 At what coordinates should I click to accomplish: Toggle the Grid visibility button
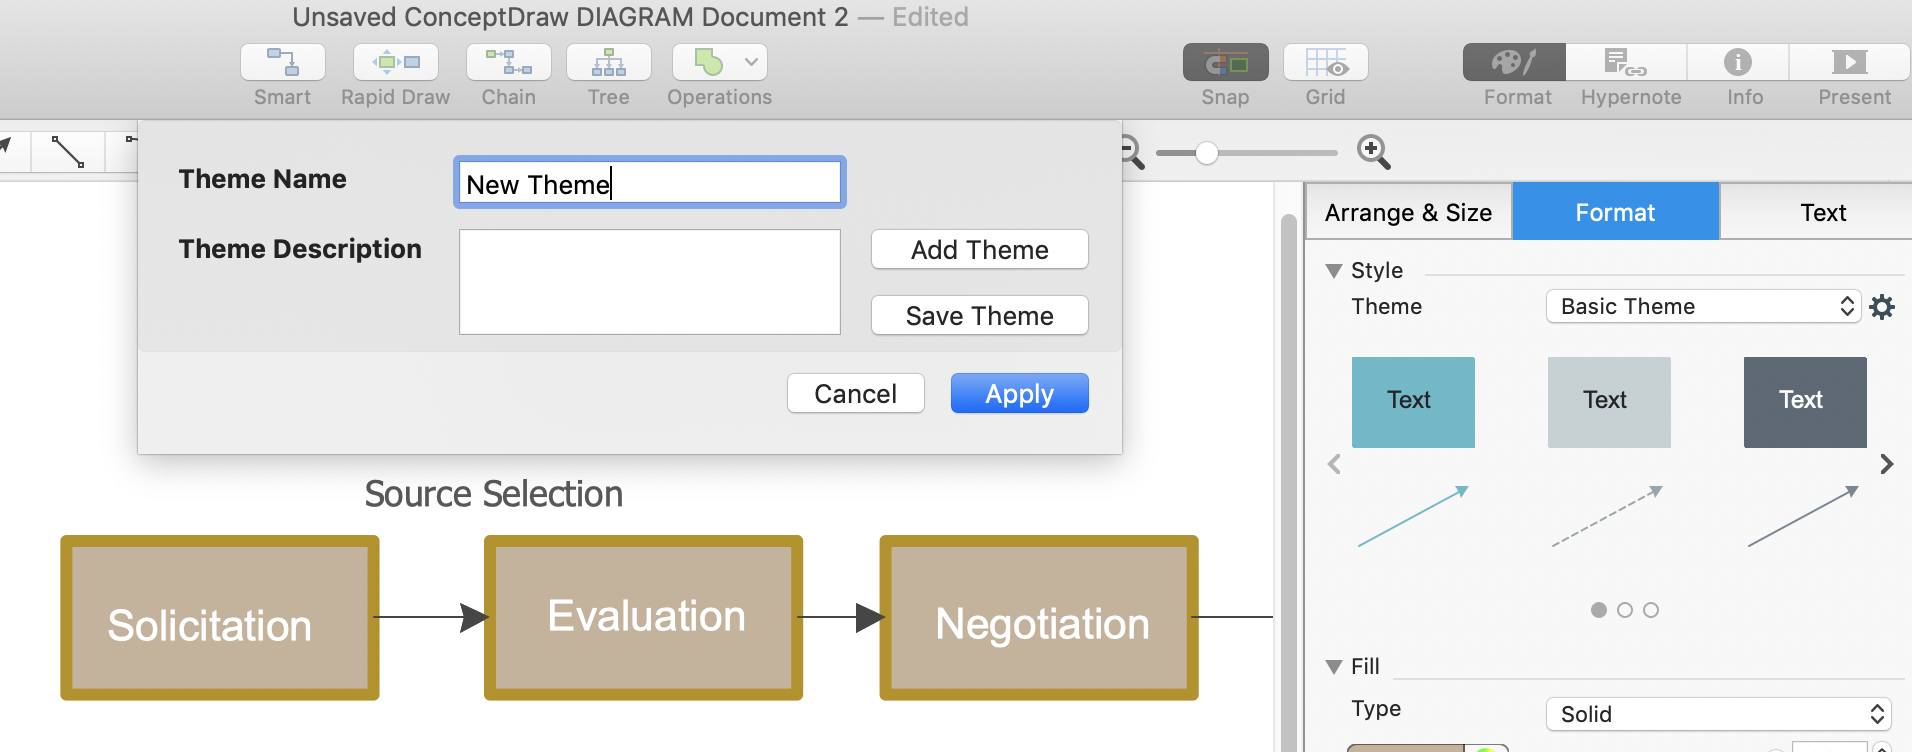tap(1325, 63)
